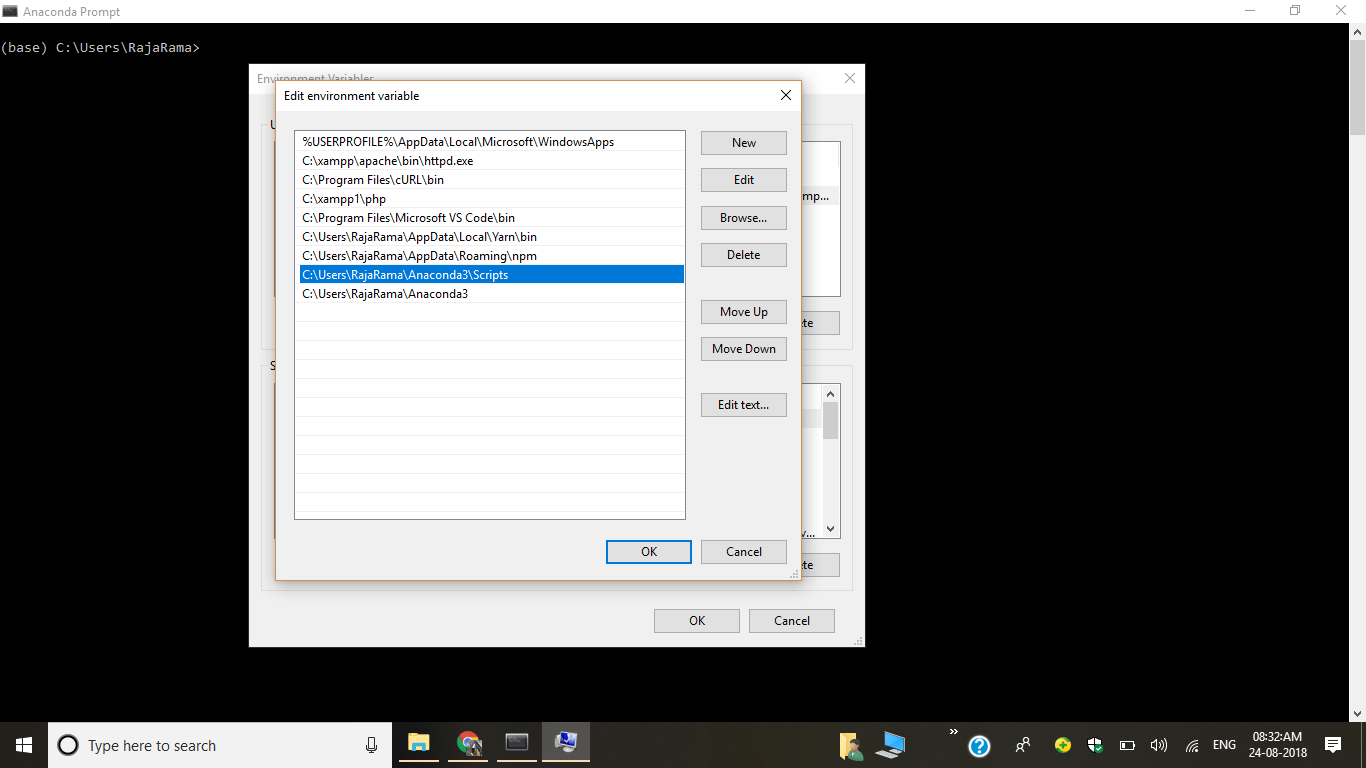This screenshot has width=1366, height=768.
Task: Switch to Anaconda Prompt taskbar icon
Action: click(517, 744)
